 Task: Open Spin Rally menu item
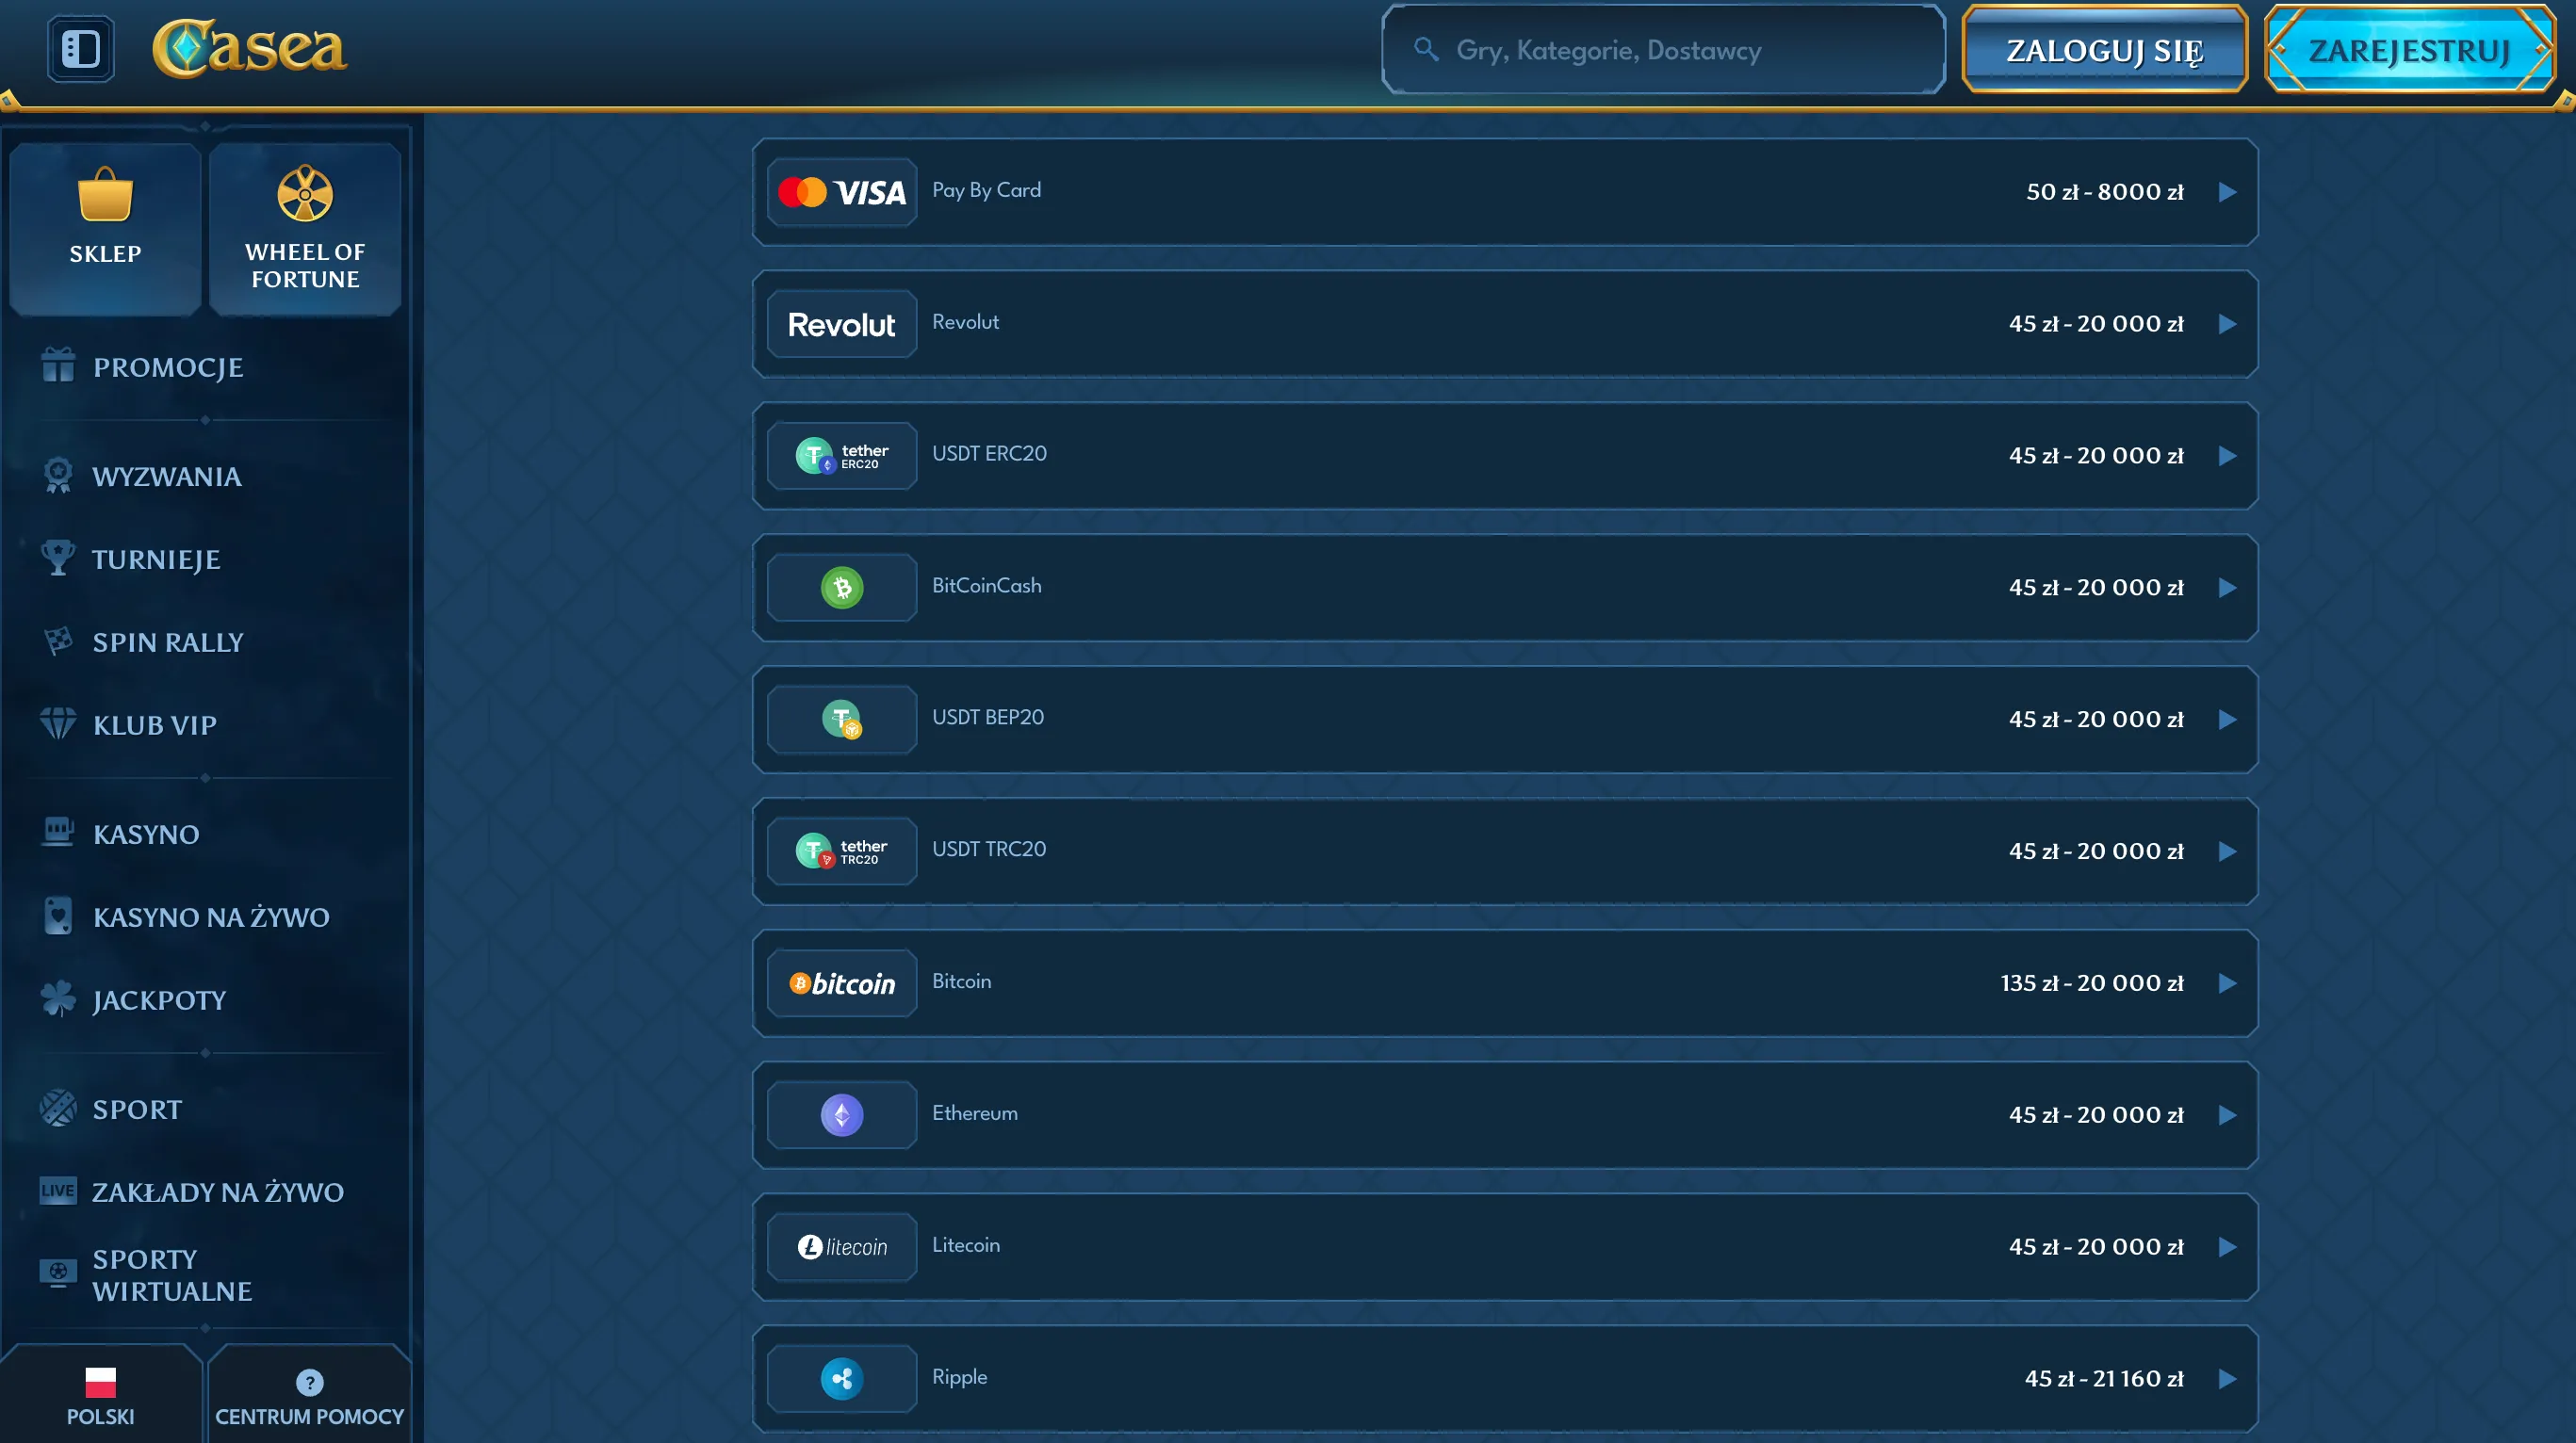[x=168, y=642]
